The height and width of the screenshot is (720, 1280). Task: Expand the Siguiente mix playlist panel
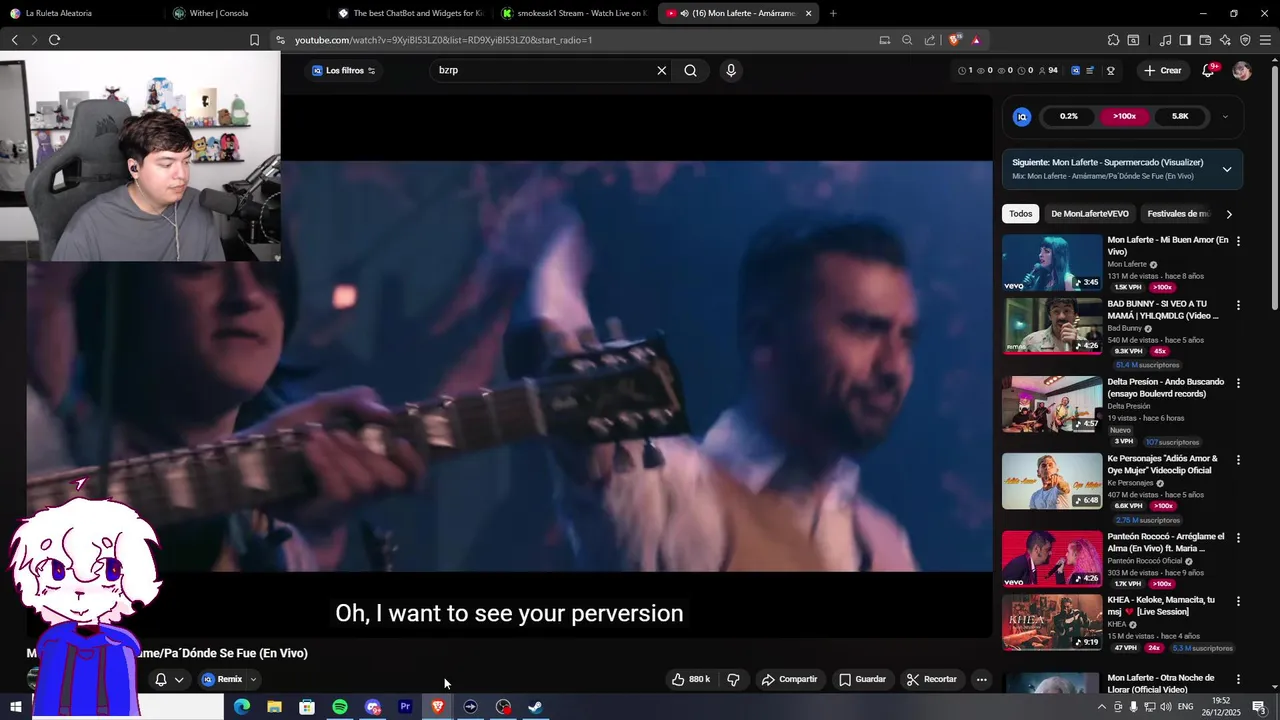tap(1227, 169)
